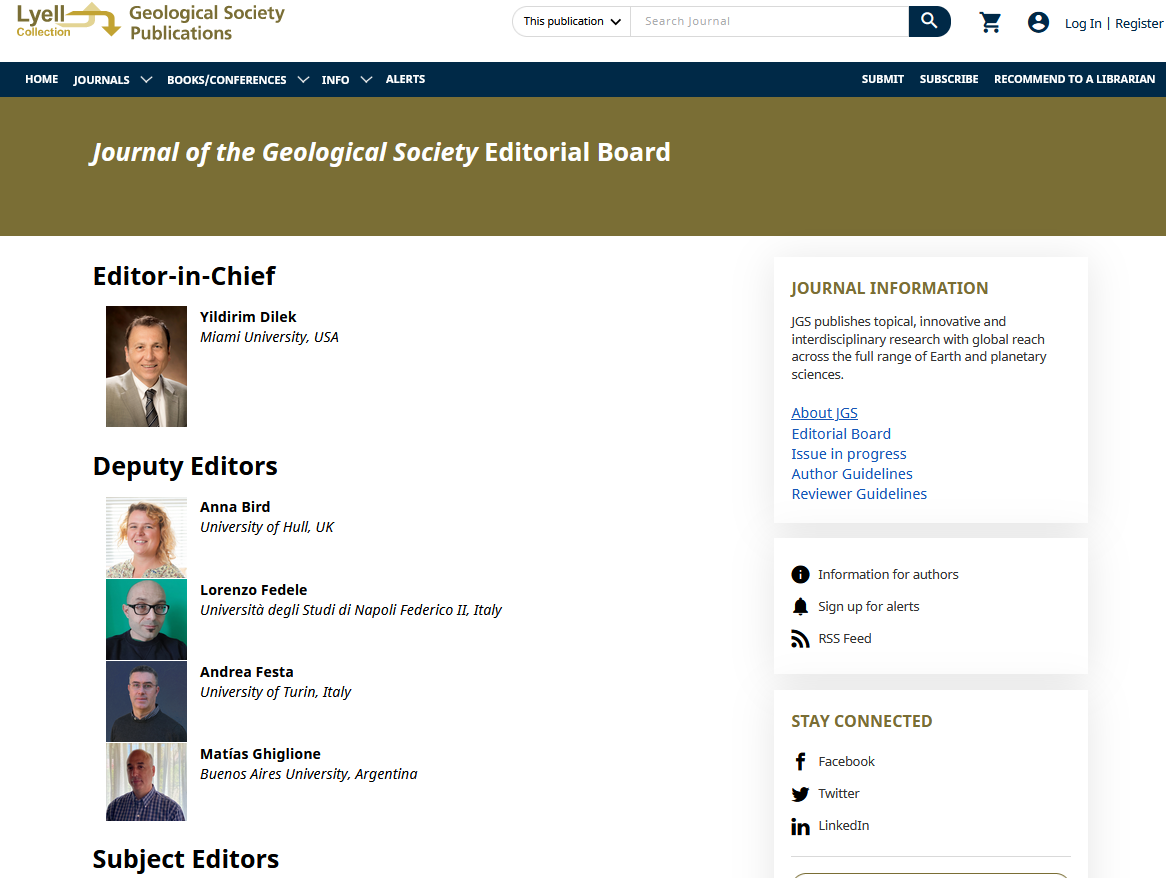Click the RSS Feed icon
Image resolution: width=1166 pixels, height=878 pixels.
click(x=800, y=639)
